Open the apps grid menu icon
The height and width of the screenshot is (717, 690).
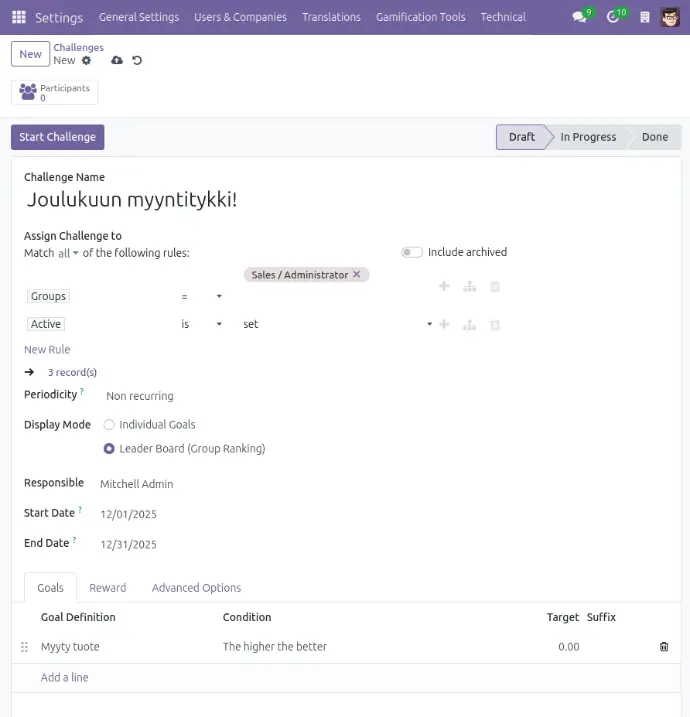[x=19, y=17]
